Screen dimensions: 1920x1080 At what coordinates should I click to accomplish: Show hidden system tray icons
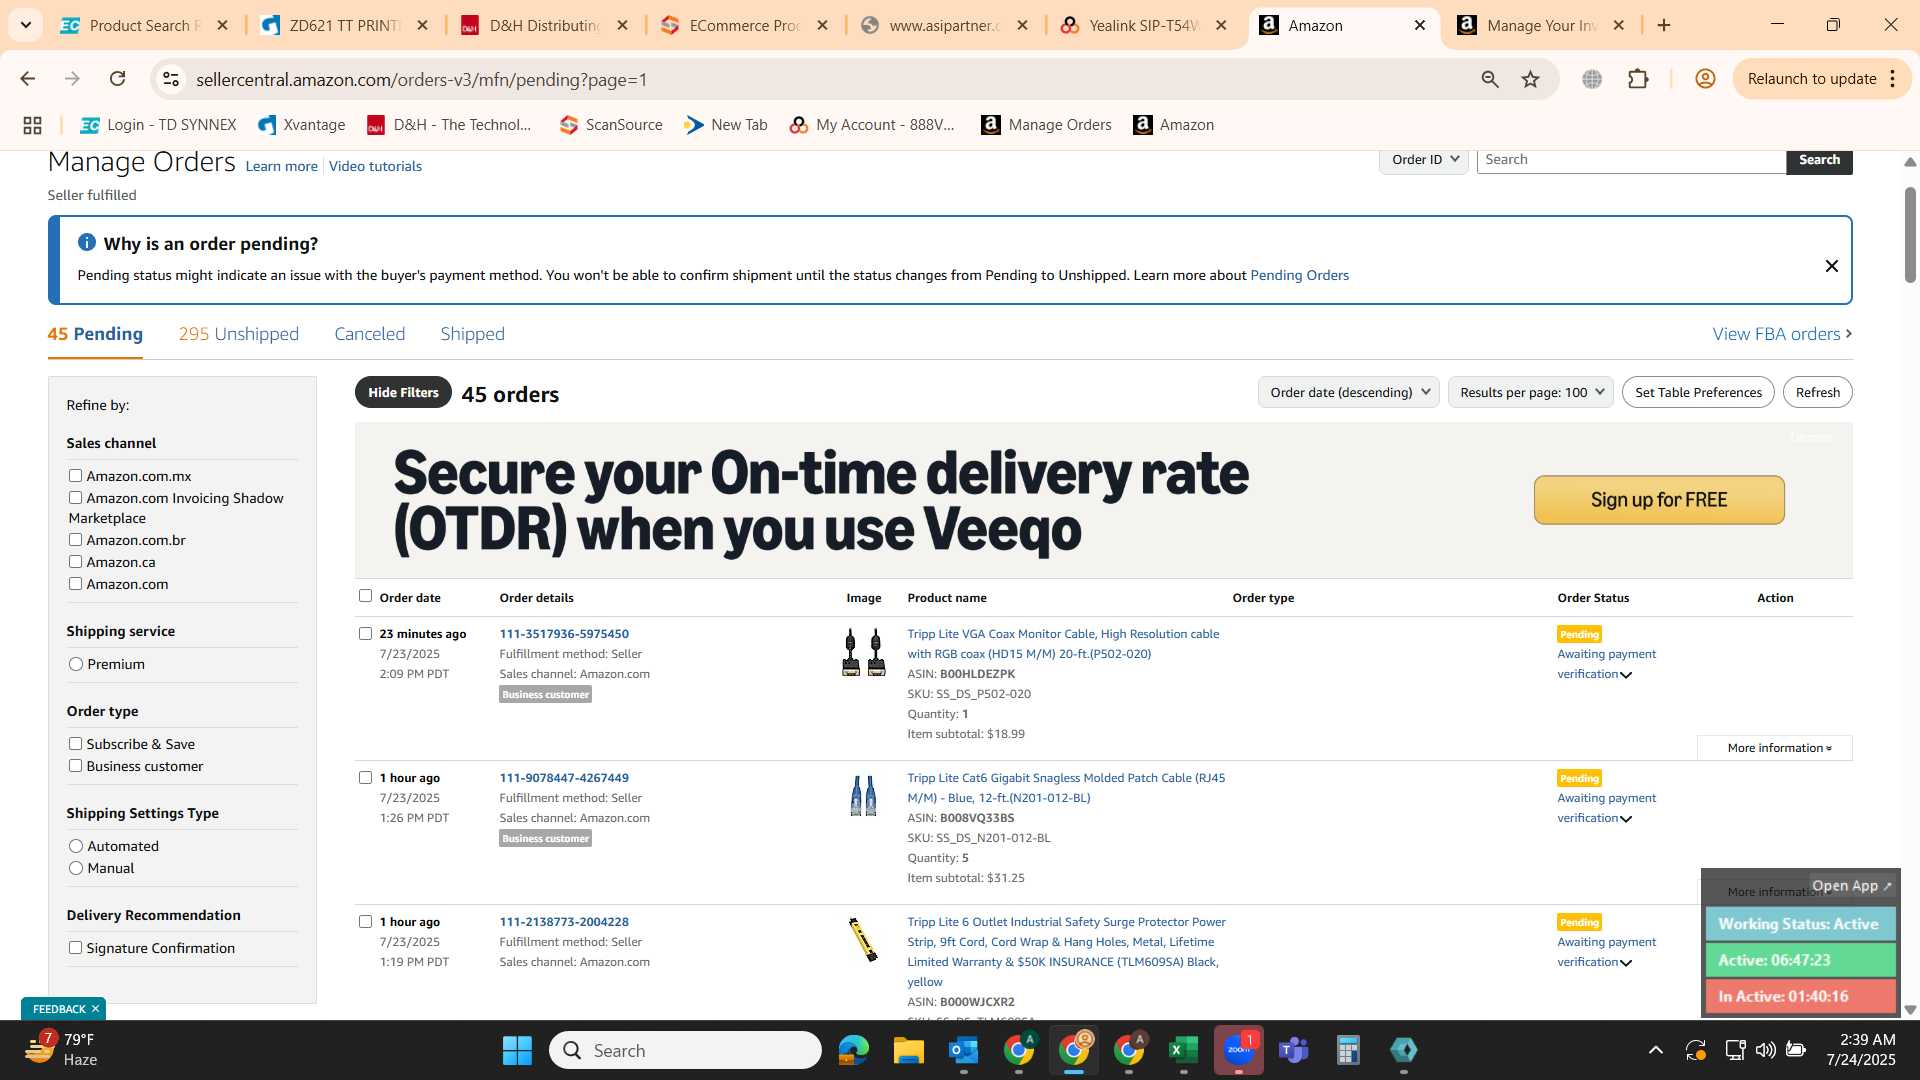(x=1655, y=1050)
